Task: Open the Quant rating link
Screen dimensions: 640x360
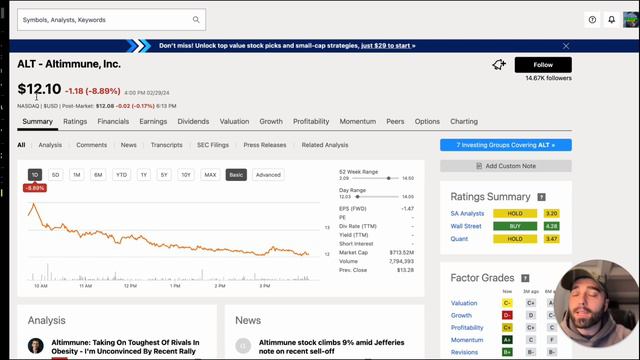Action: 459,239
